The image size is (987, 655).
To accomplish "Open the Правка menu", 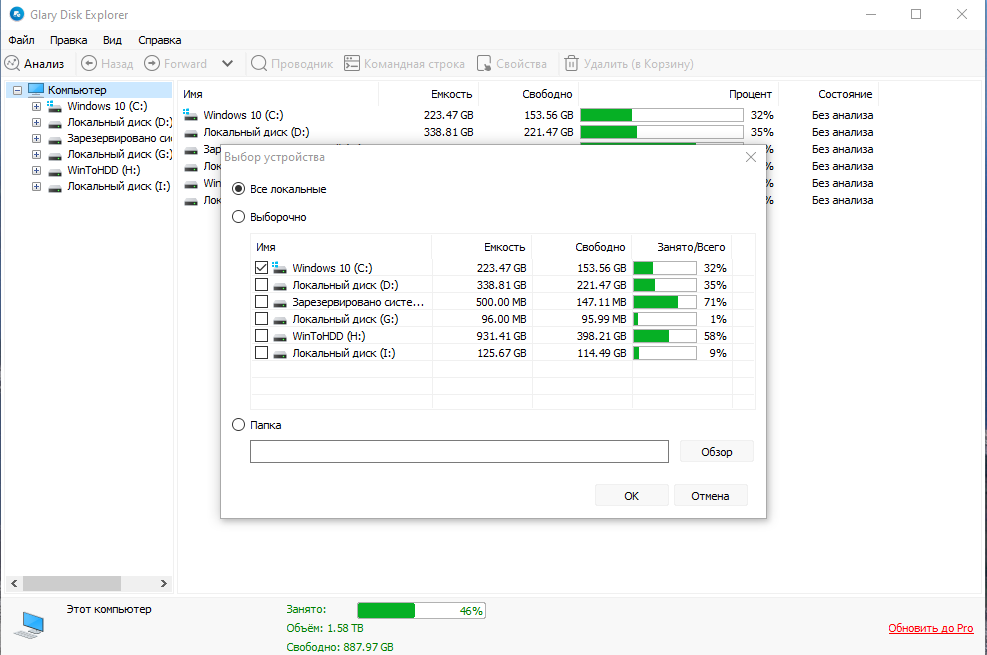I will (x=69, y=40).
